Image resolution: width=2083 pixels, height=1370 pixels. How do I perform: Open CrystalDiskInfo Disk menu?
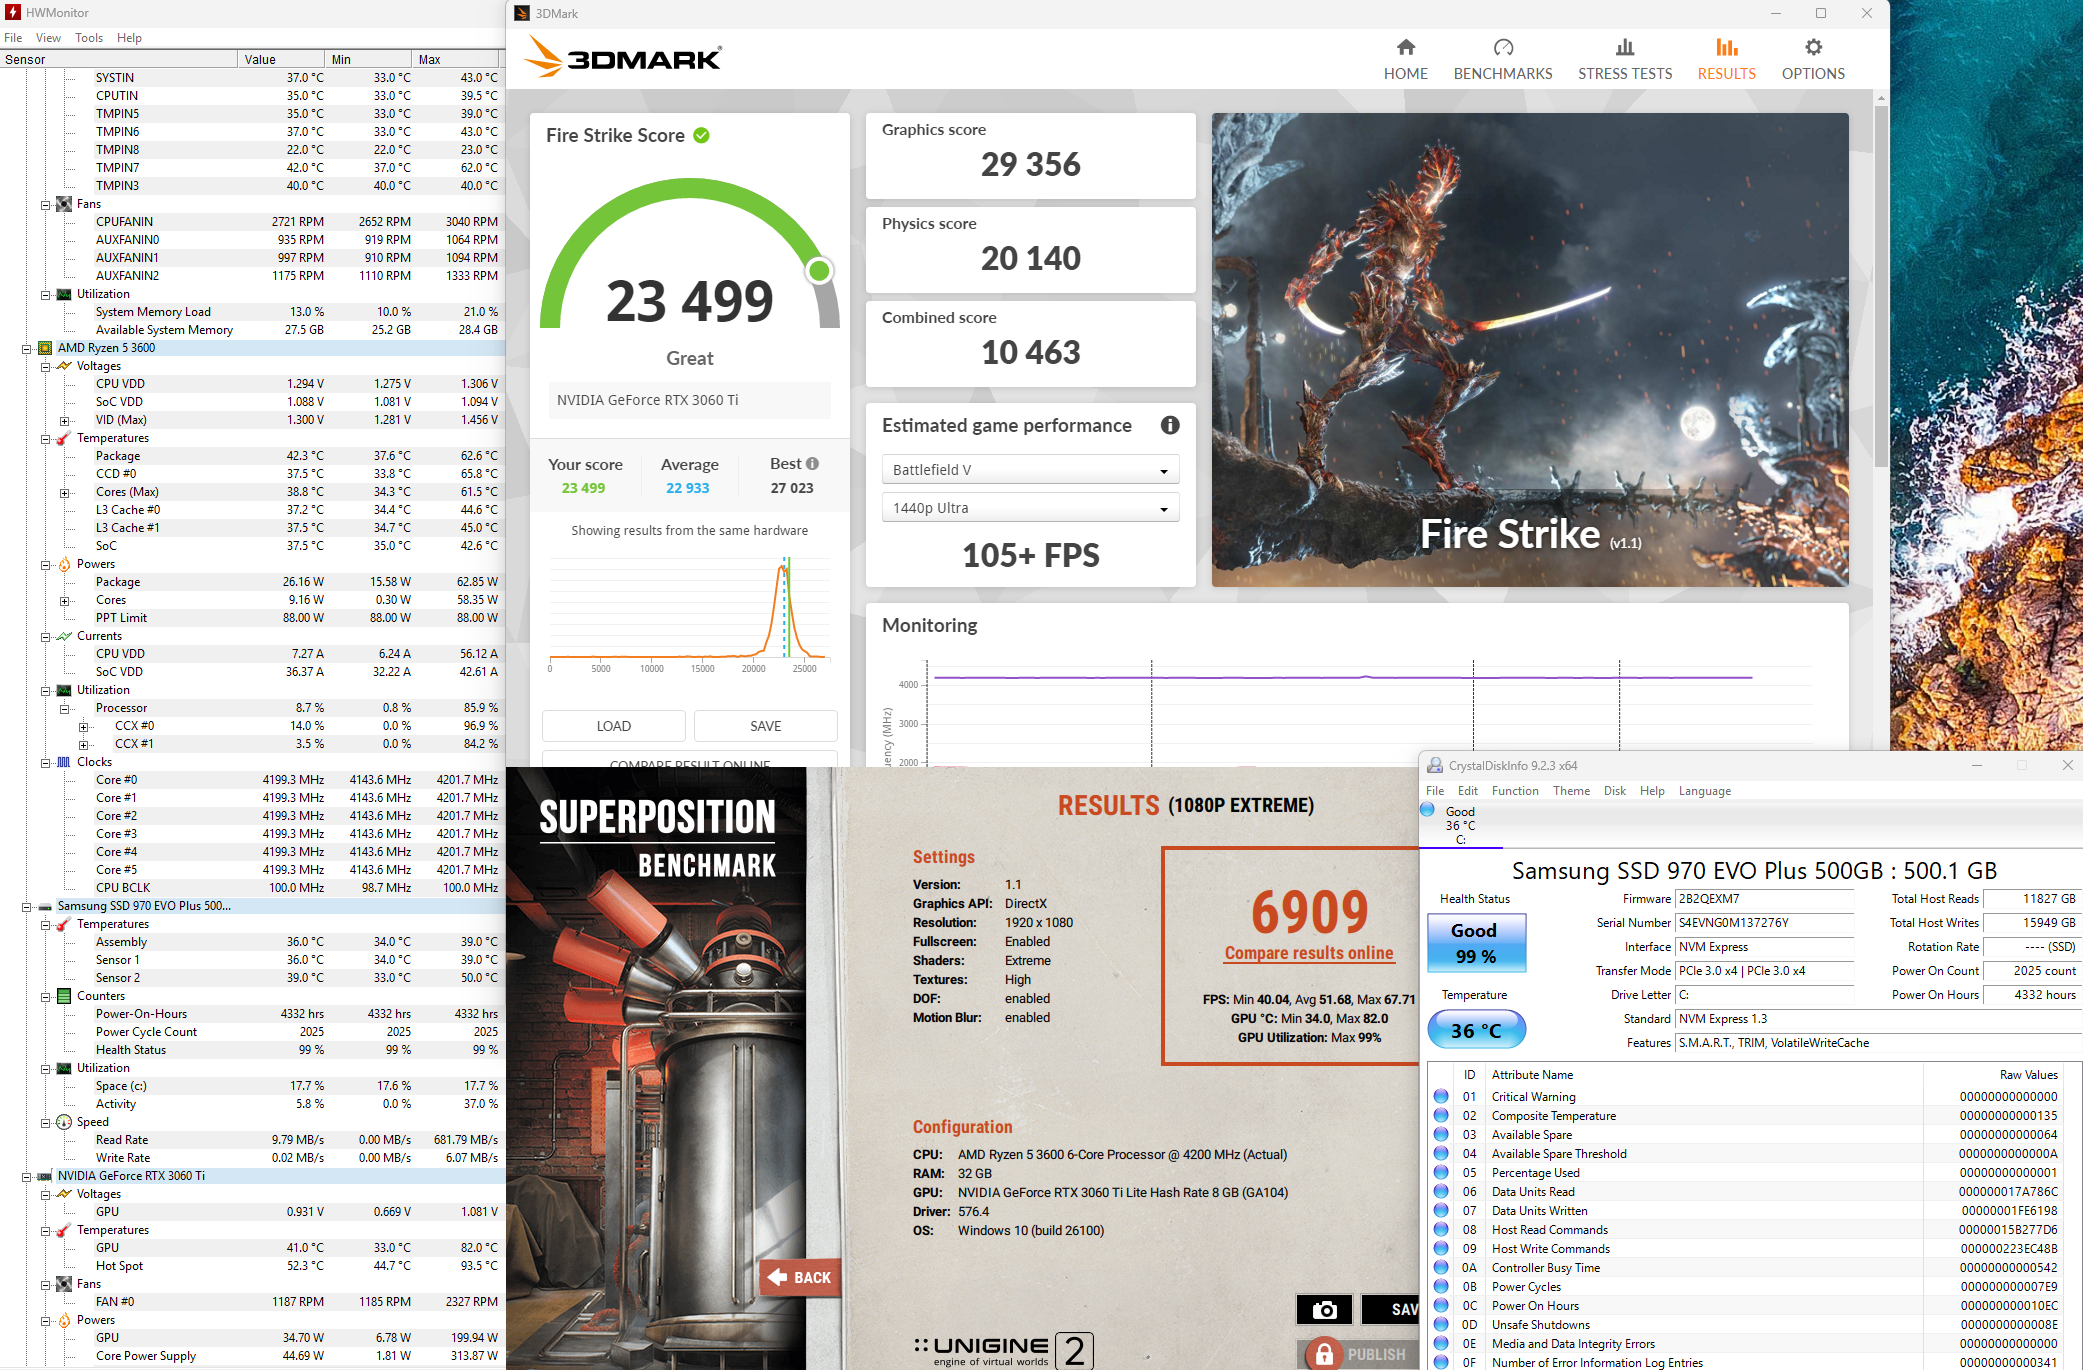(1614, 790)
